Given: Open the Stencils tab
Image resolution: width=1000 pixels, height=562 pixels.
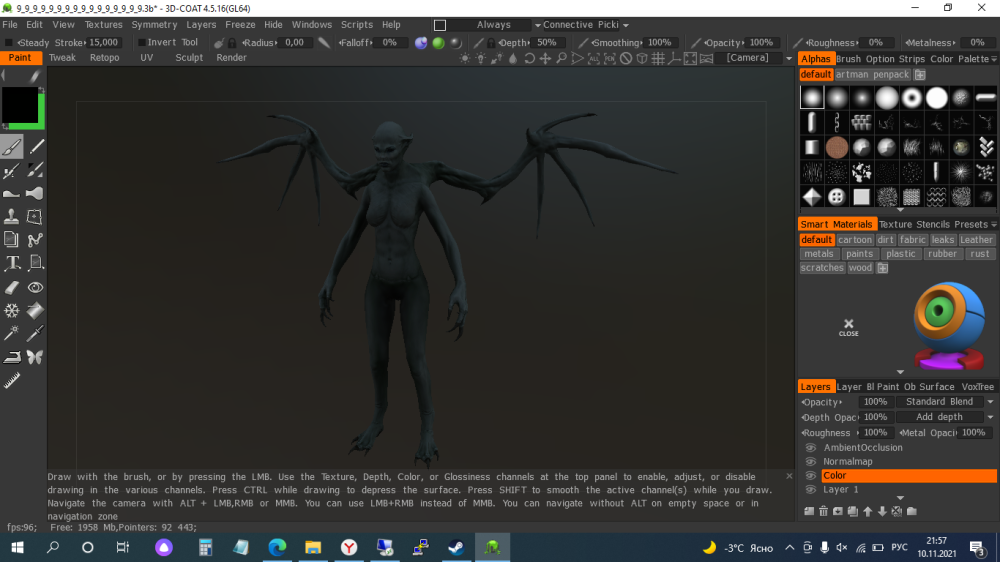Looking at the screenshot, I should click(932, 225).
